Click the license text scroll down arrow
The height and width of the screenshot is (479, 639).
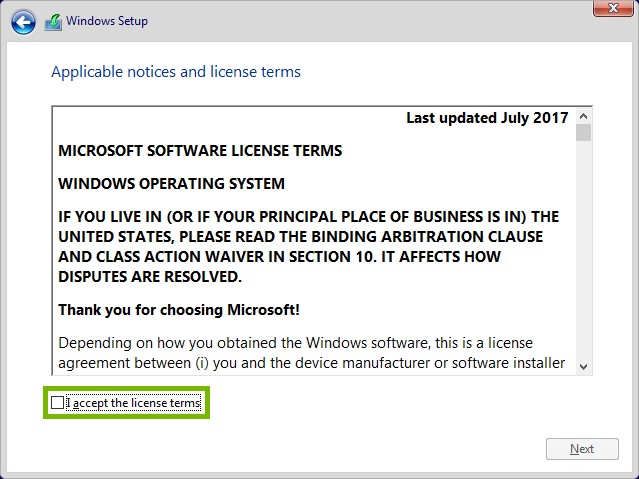tap(583, 366)
